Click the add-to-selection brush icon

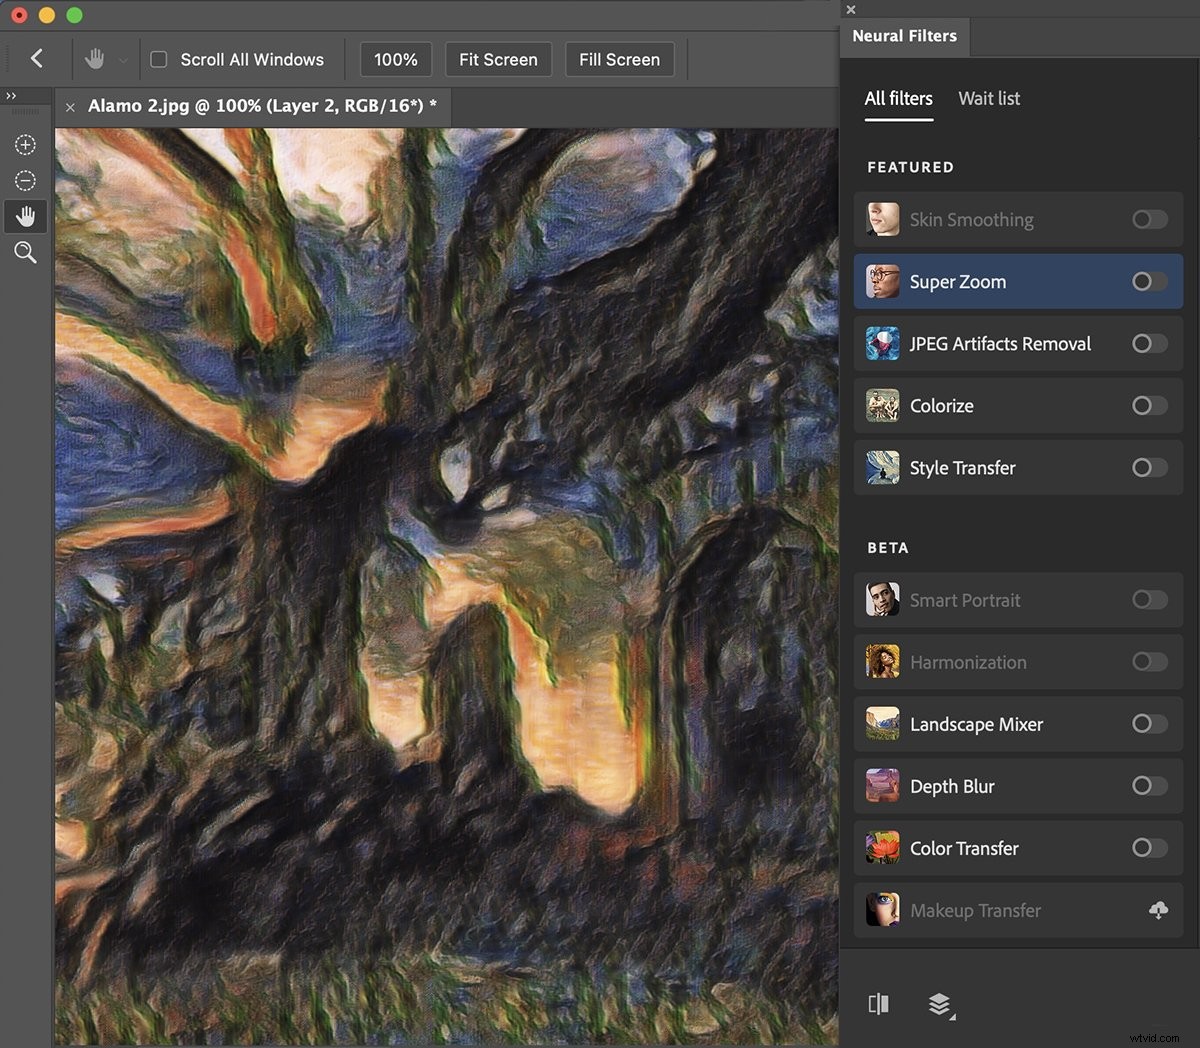(x=25, y=144)
